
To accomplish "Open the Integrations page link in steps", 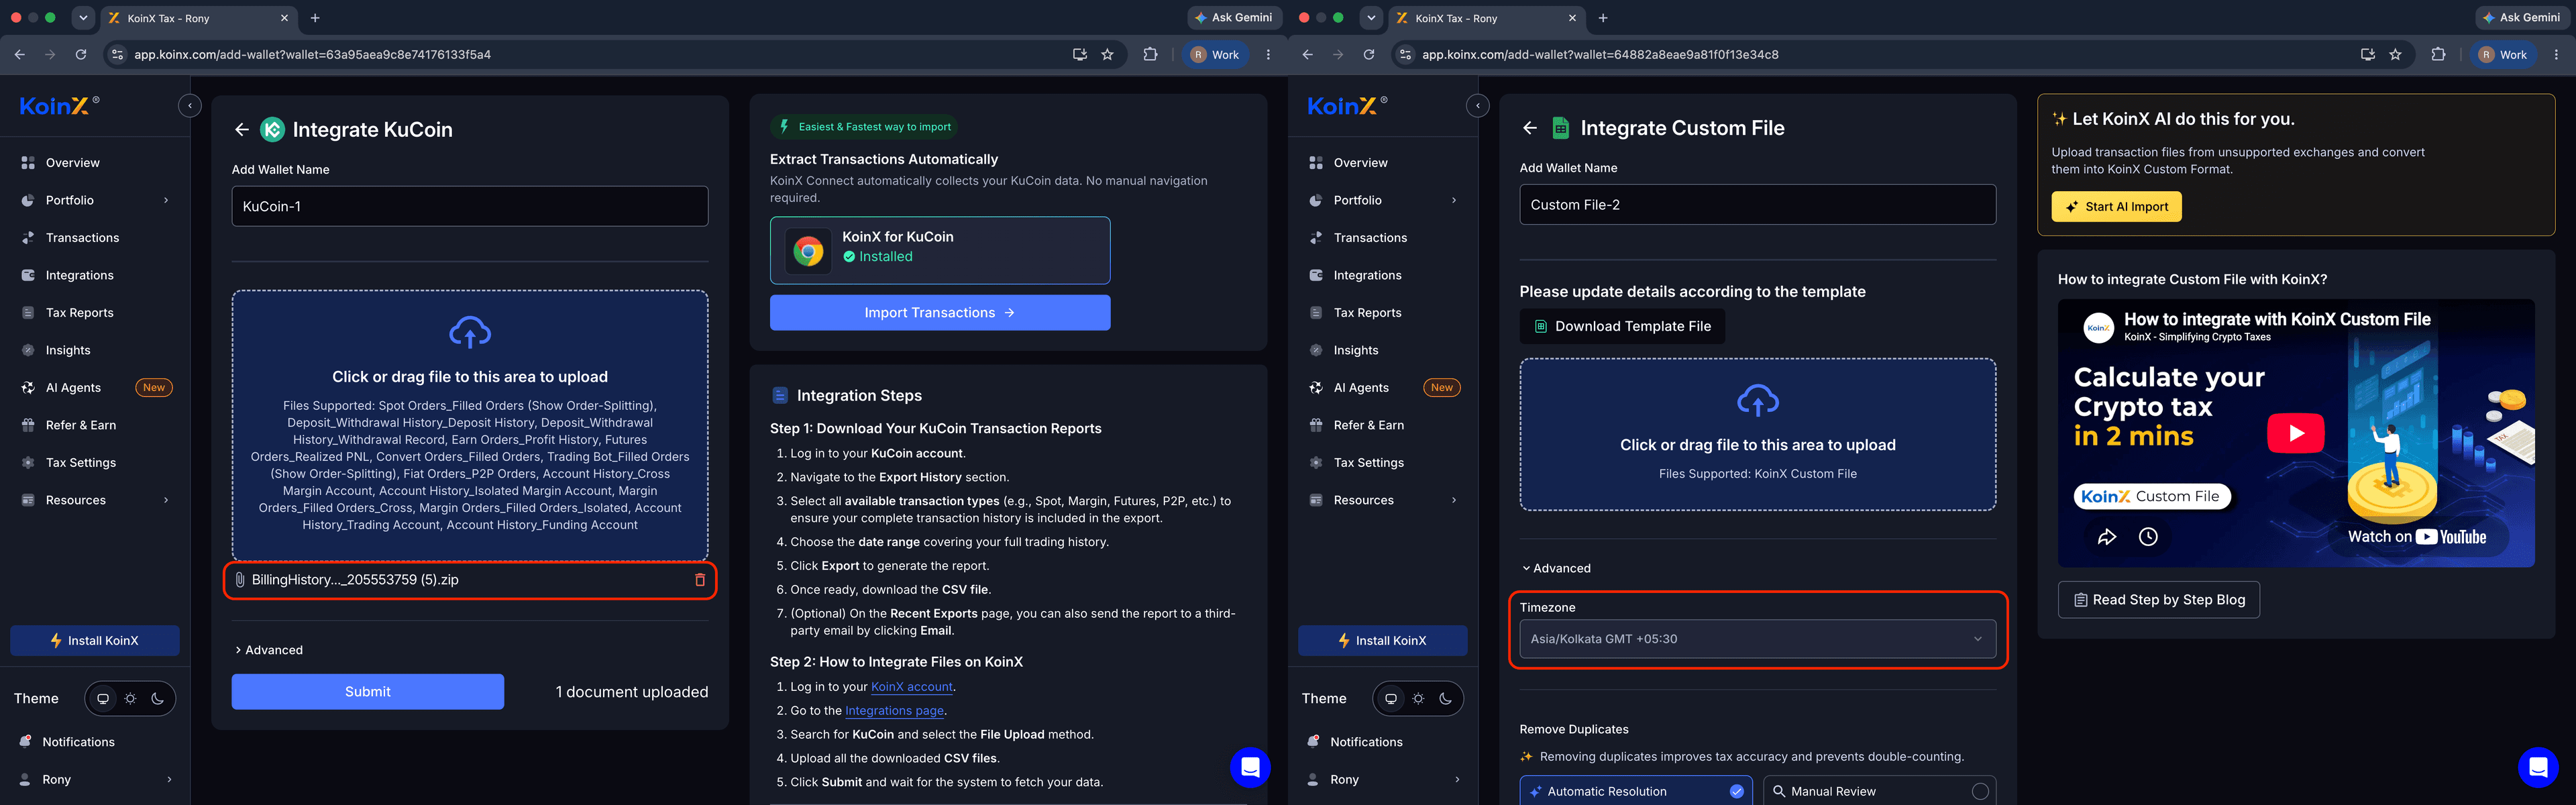I will (894, 711).
